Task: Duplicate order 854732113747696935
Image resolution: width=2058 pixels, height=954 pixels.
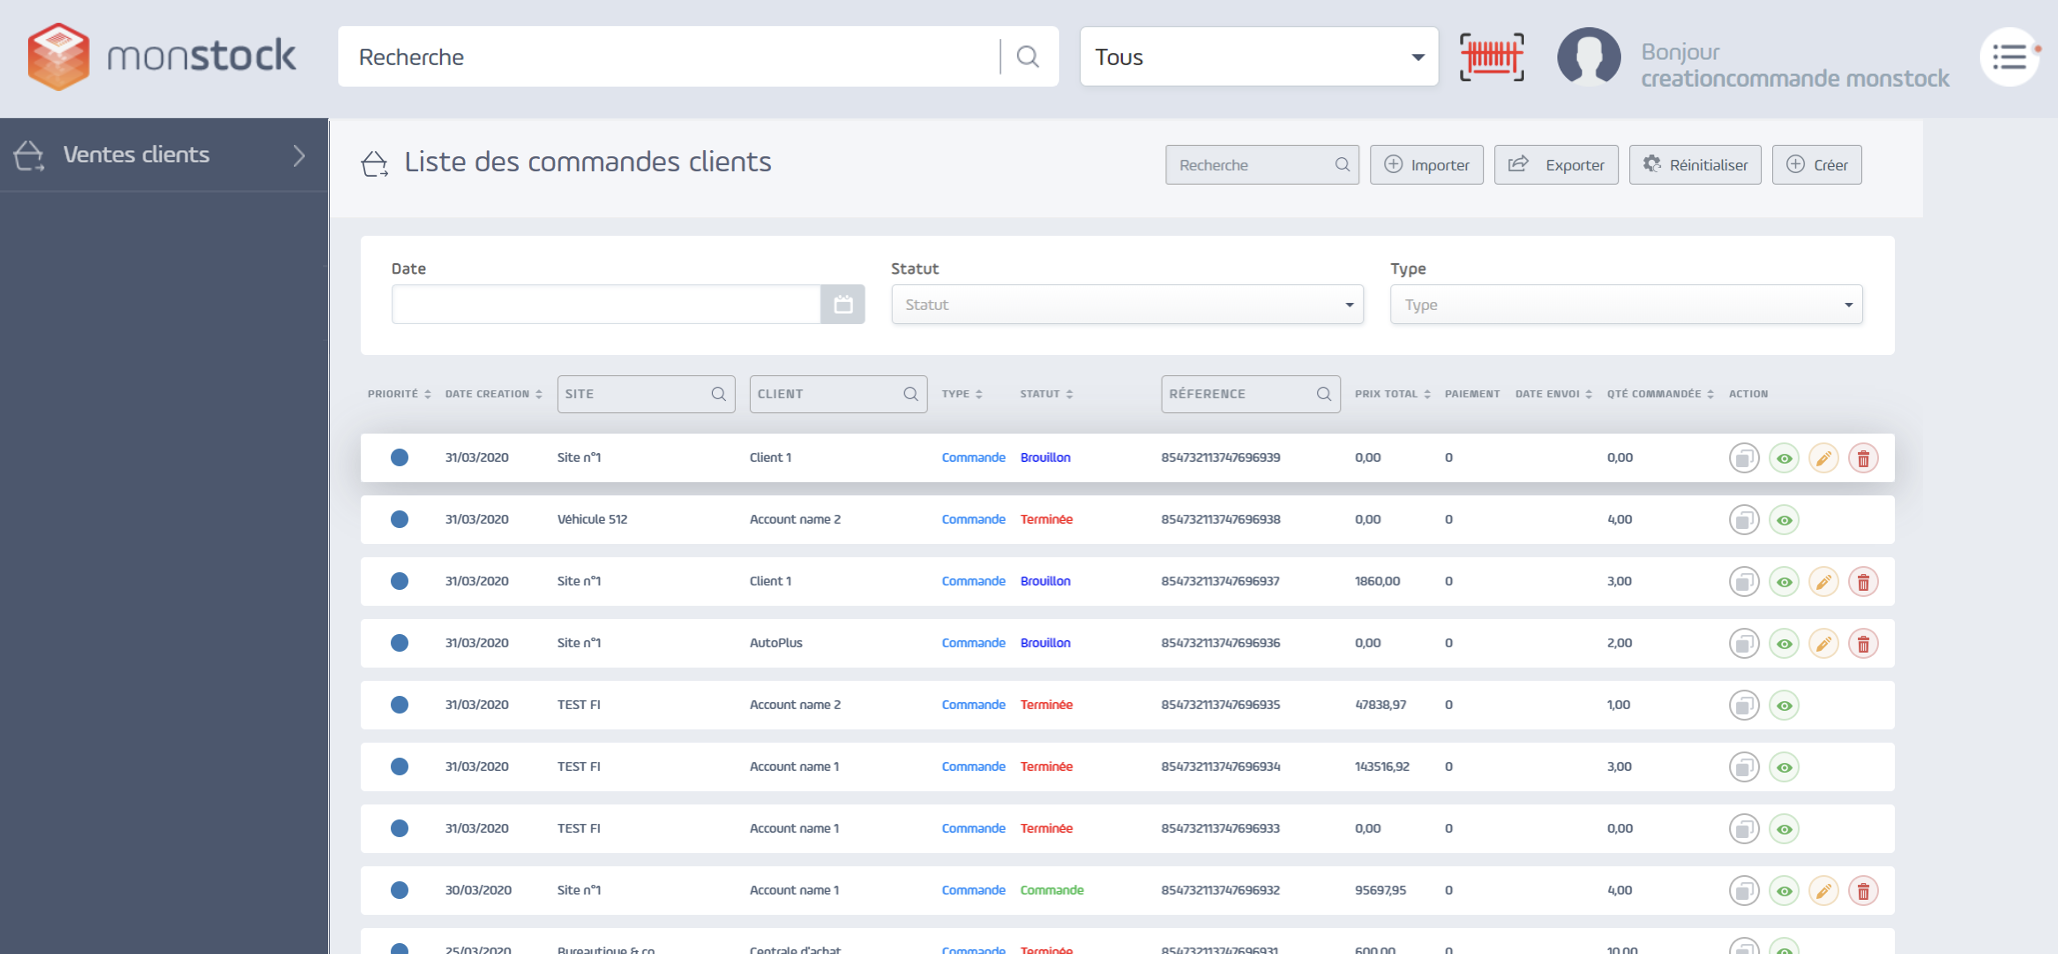Action: click(x=1744, y=706)
